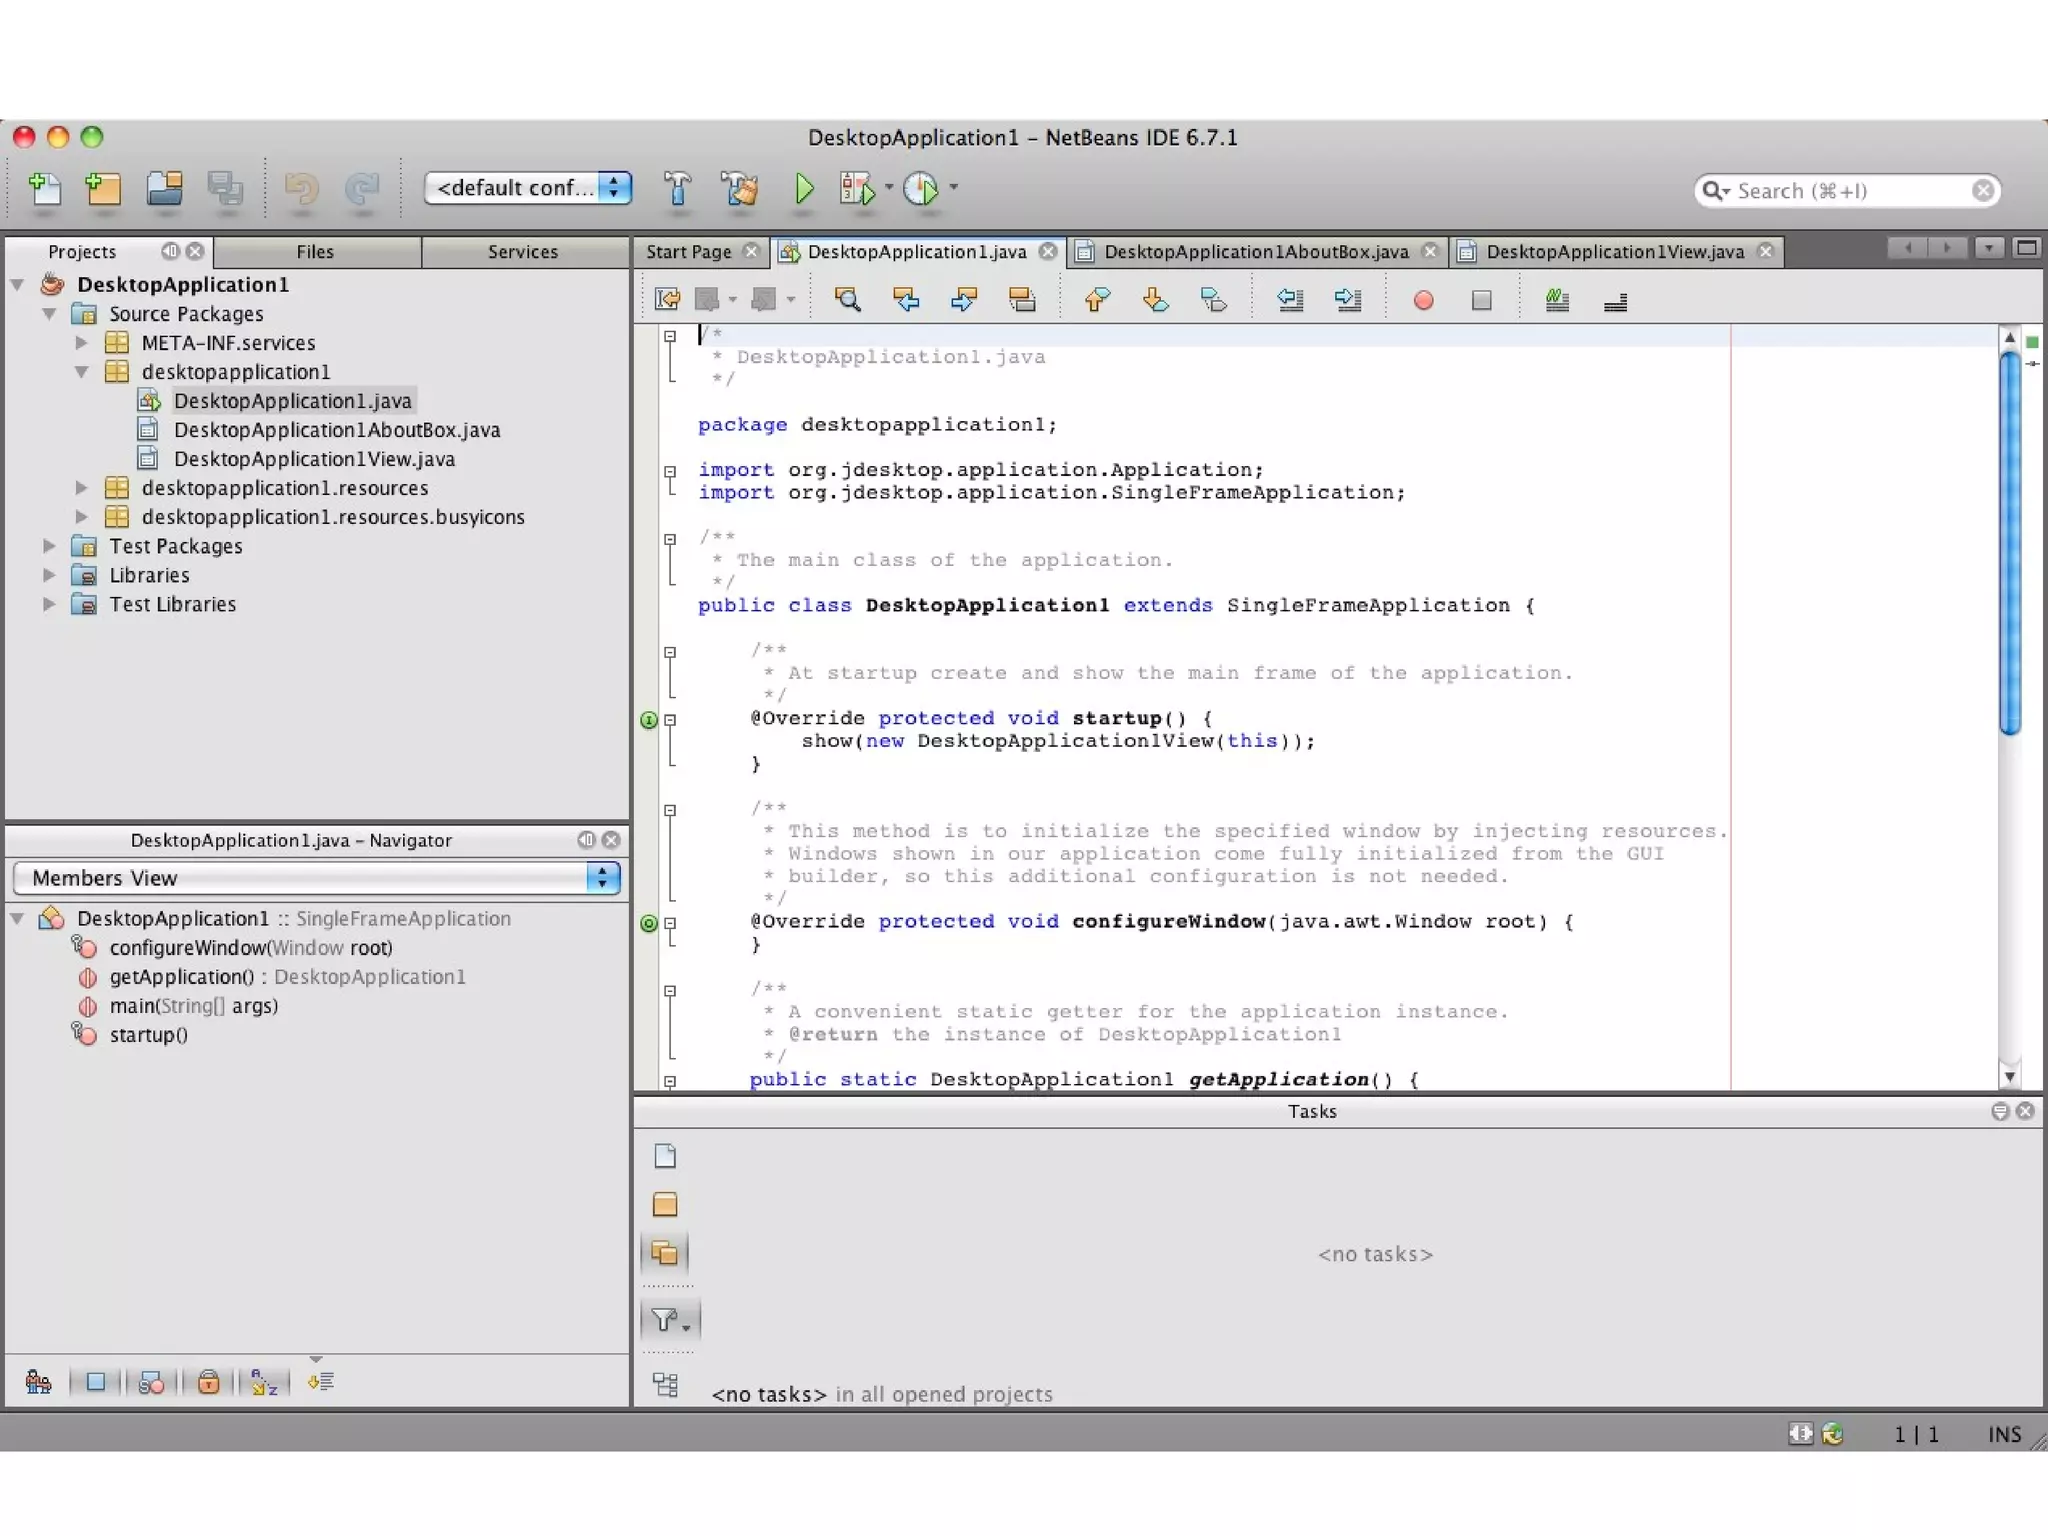Screen dimensions: 2048x1536
Task: Click the editor vertical scrollbar thumb
Action: 2010,544
